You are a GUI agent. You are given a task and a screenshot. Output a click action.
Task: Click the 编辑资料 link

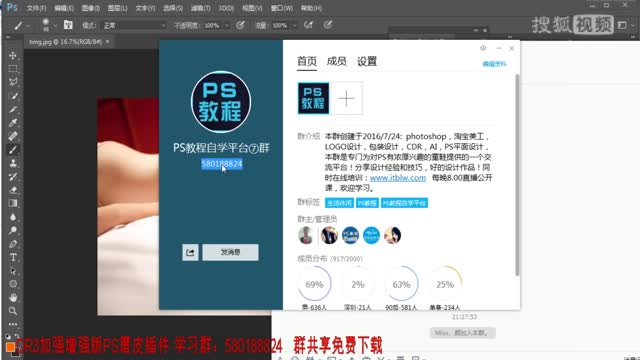pyautogui.click(x=494, y=64)
